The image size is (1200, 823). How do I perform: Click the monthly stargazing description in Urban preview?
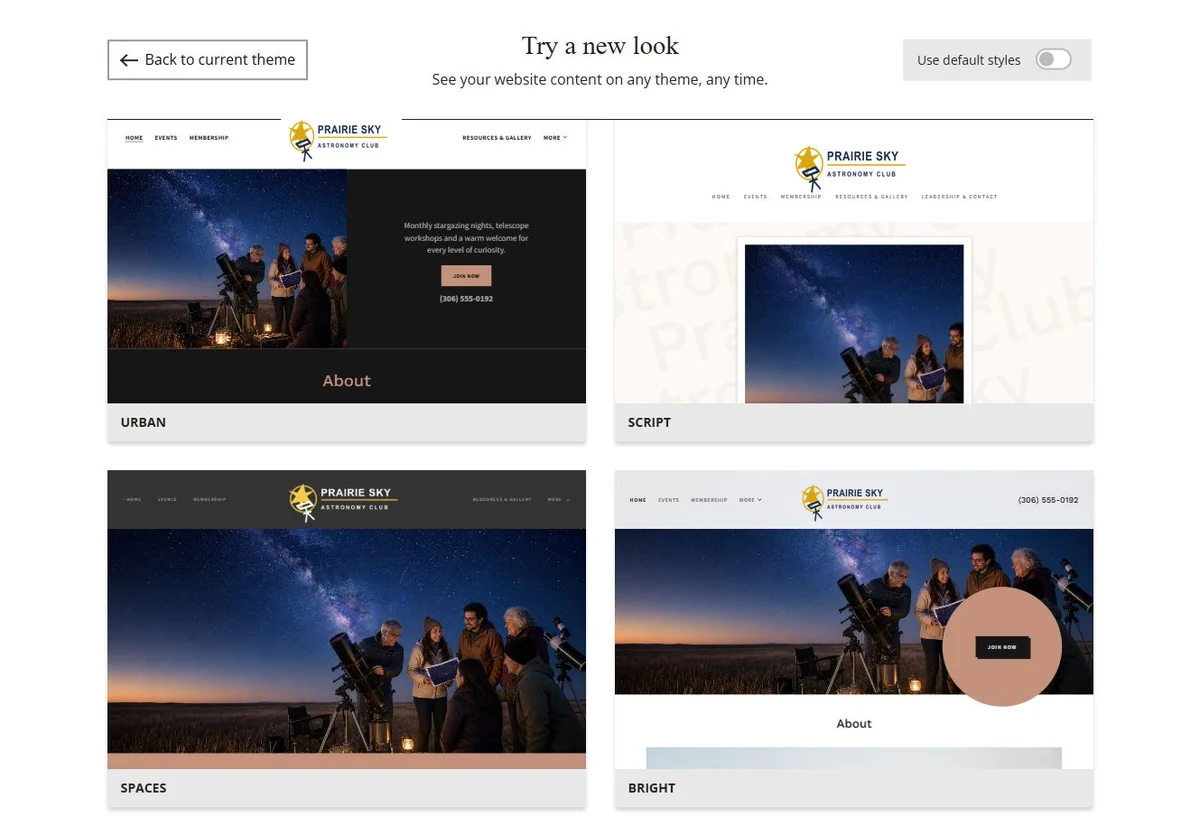(466, 238)
